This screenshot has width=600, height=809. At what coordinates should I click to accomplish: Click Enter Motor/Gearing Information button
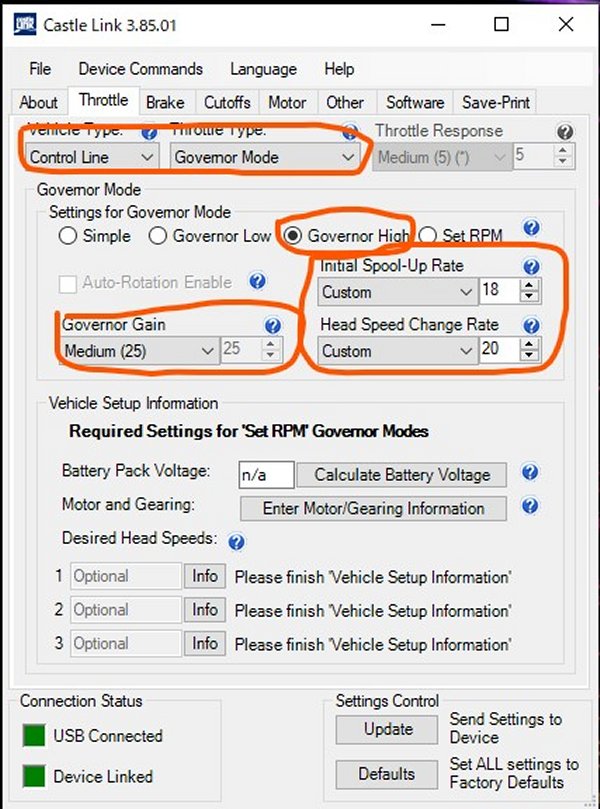click(373, 508)
